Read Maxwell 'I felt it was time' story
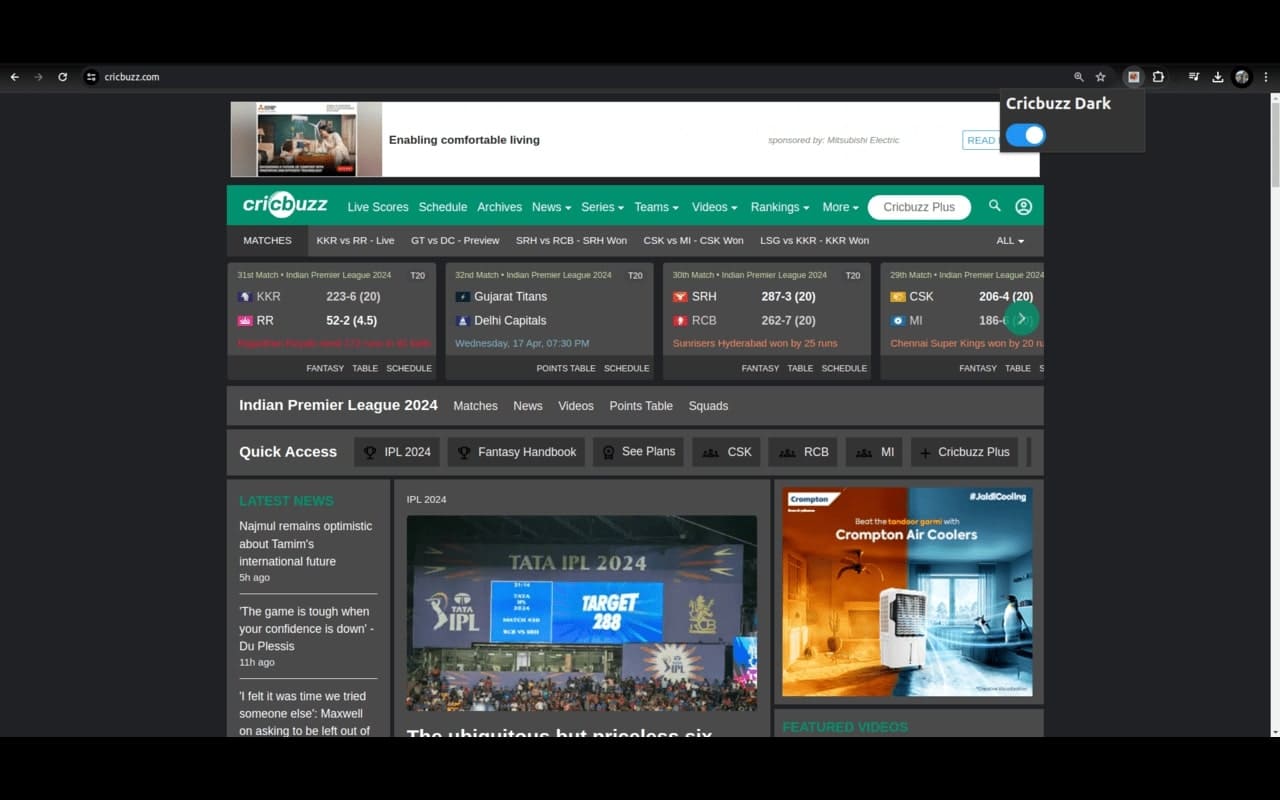 click(x=306, y=713)
